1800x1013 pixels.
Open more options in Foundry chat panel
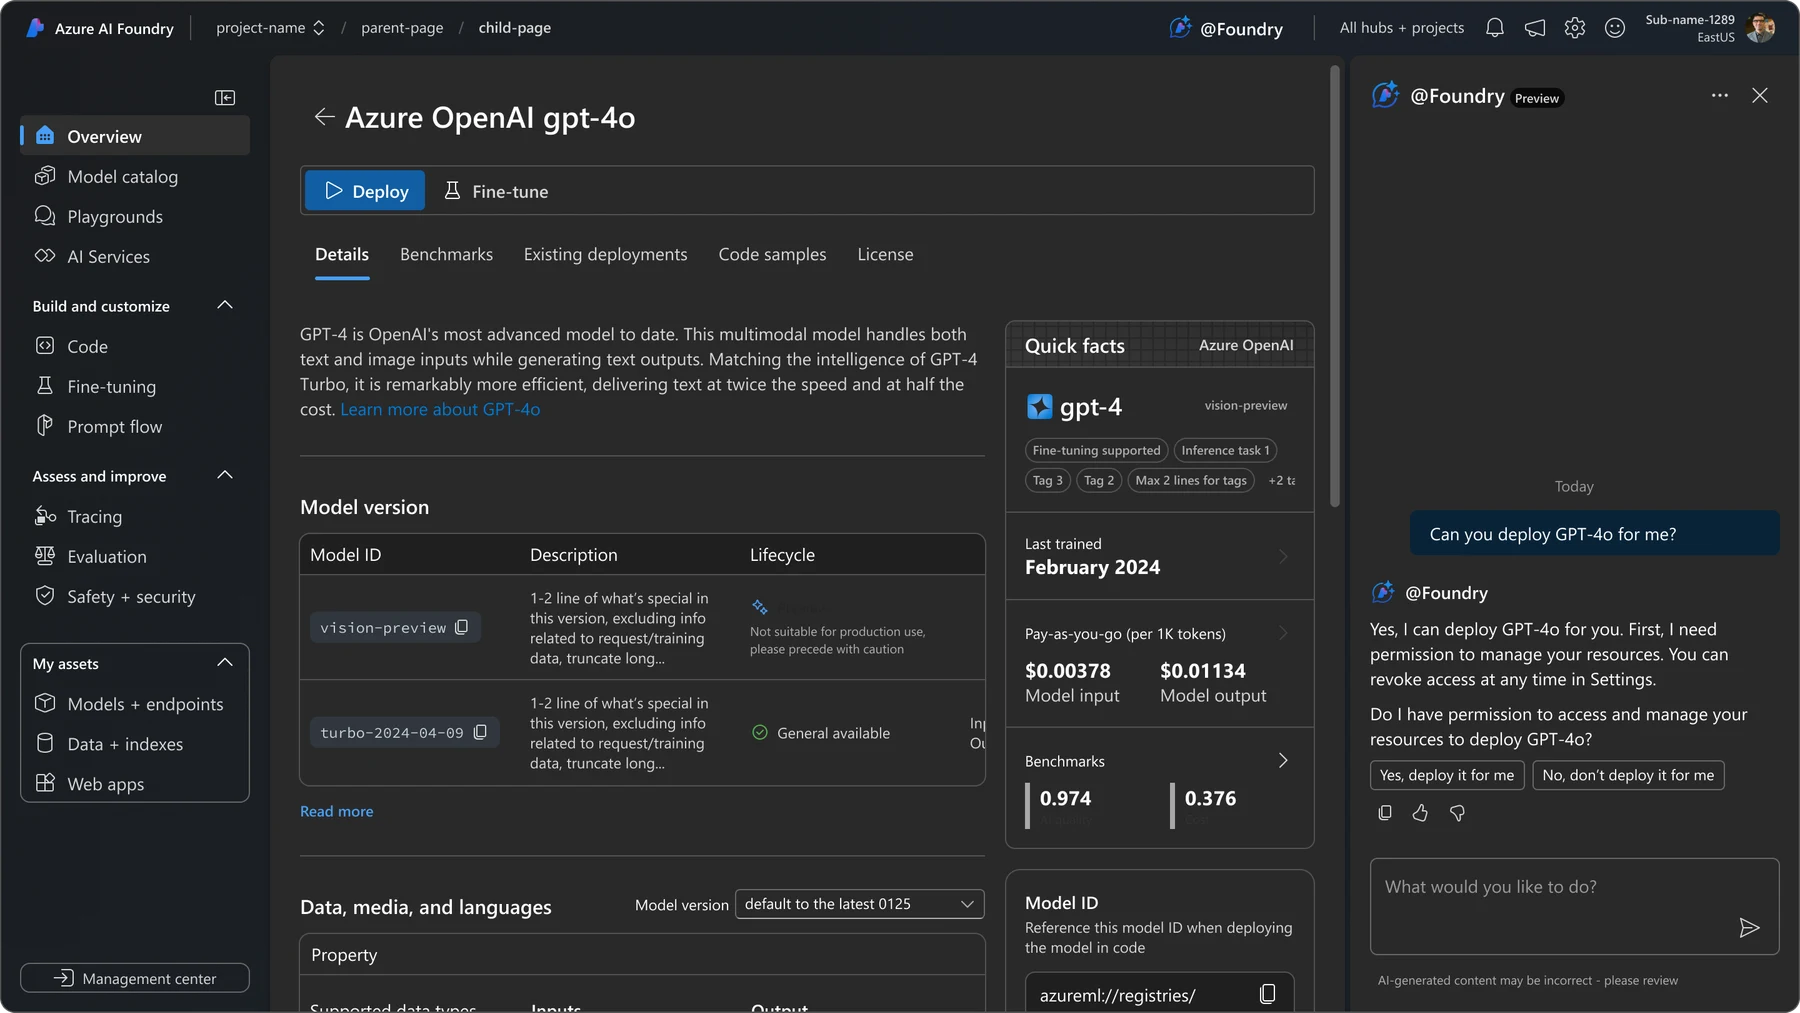click(x=1720, y=95)
